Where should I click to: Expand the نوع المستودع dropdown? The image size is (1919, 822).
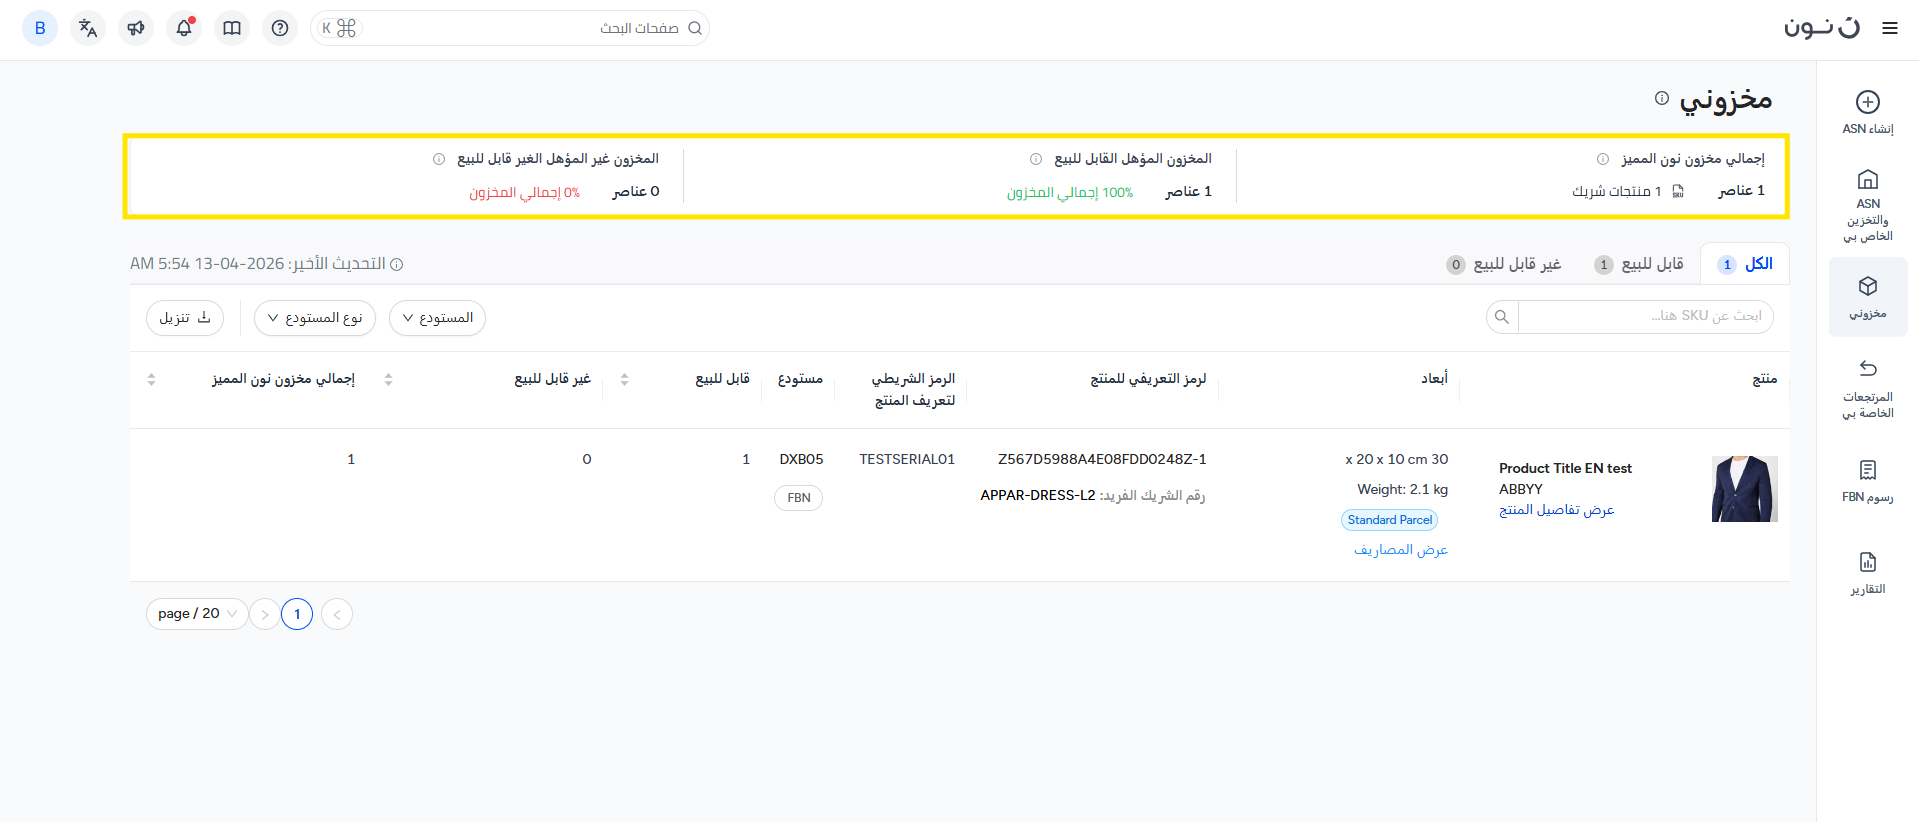[x=315, y=318]
